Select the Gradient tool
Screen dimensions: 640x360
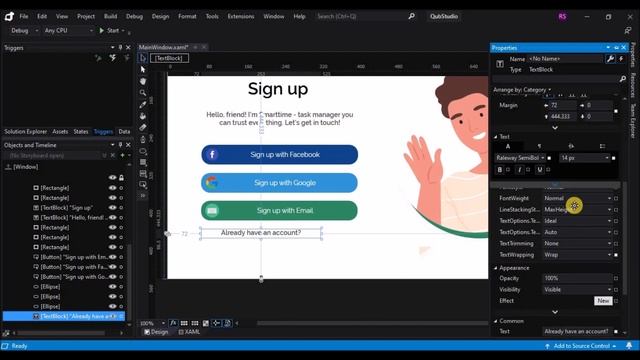click(x=142, y=127)
